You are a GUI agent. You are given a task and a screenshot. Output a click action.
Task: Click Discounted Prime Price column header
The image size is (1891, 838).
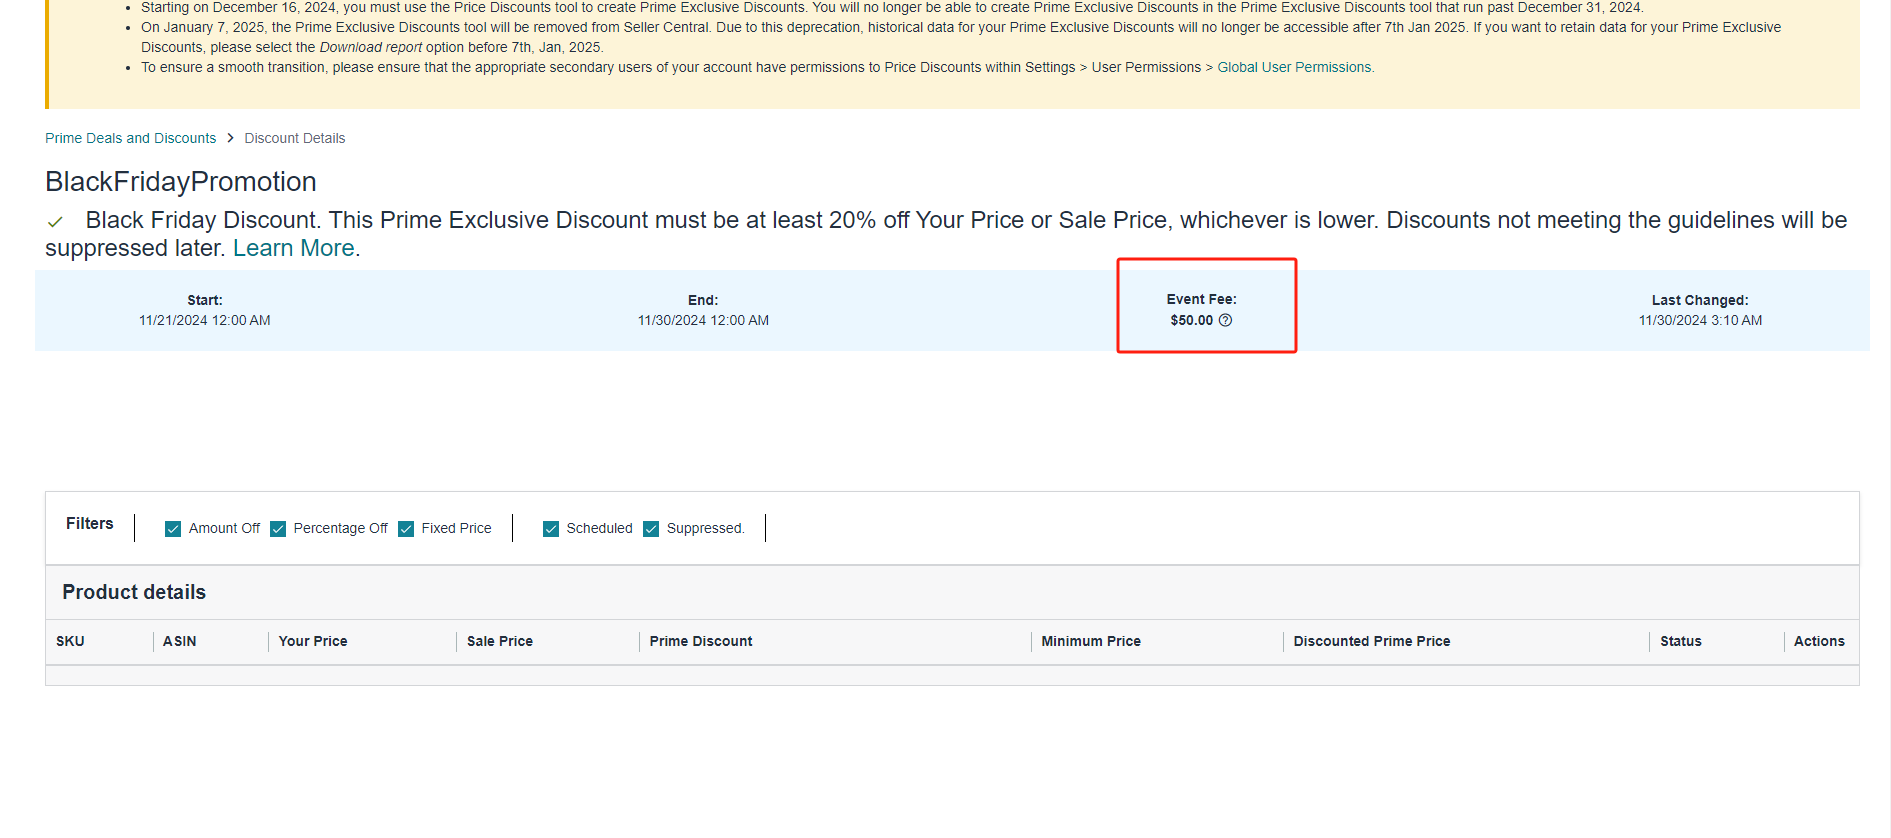pyautogui.click(x=1371, y=641)
